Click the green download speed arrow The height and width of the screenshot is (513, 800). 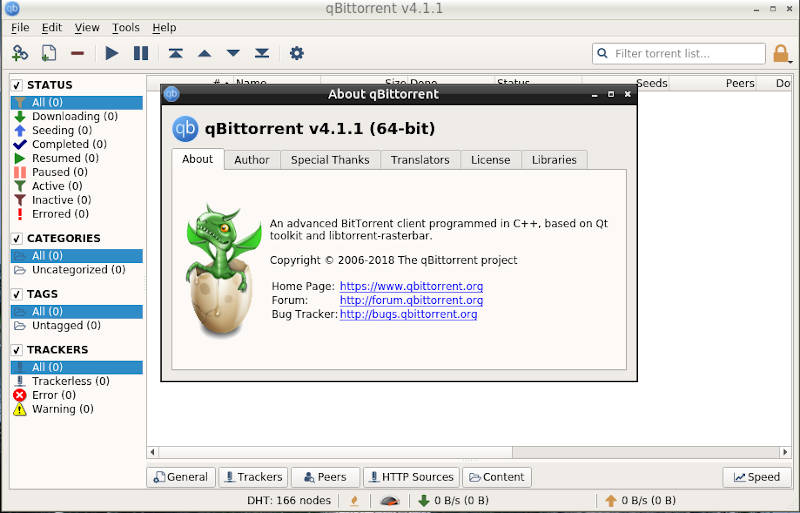pos(423,501)
